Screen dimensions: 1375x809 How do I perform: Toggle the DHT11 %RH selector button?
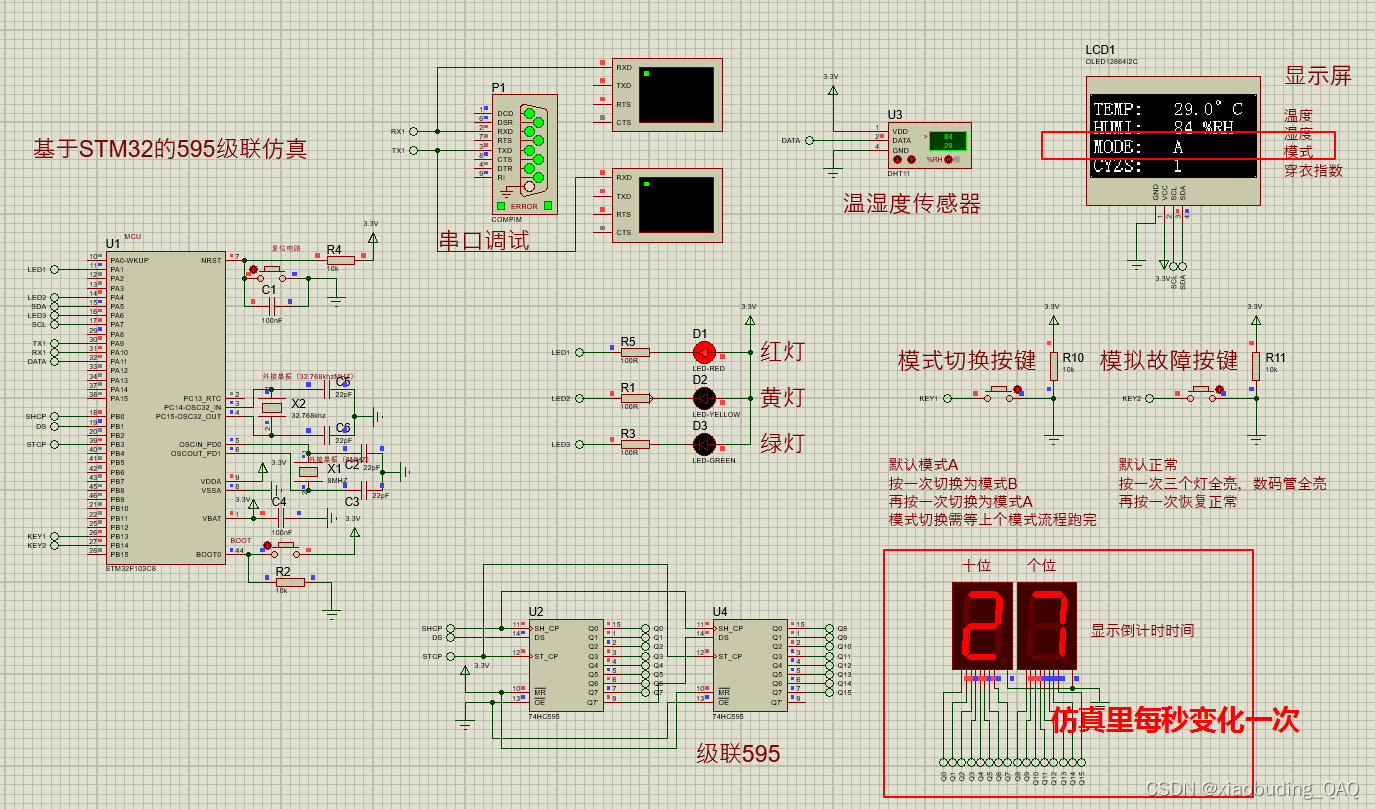pyautogui.click(x=949, y=159)
